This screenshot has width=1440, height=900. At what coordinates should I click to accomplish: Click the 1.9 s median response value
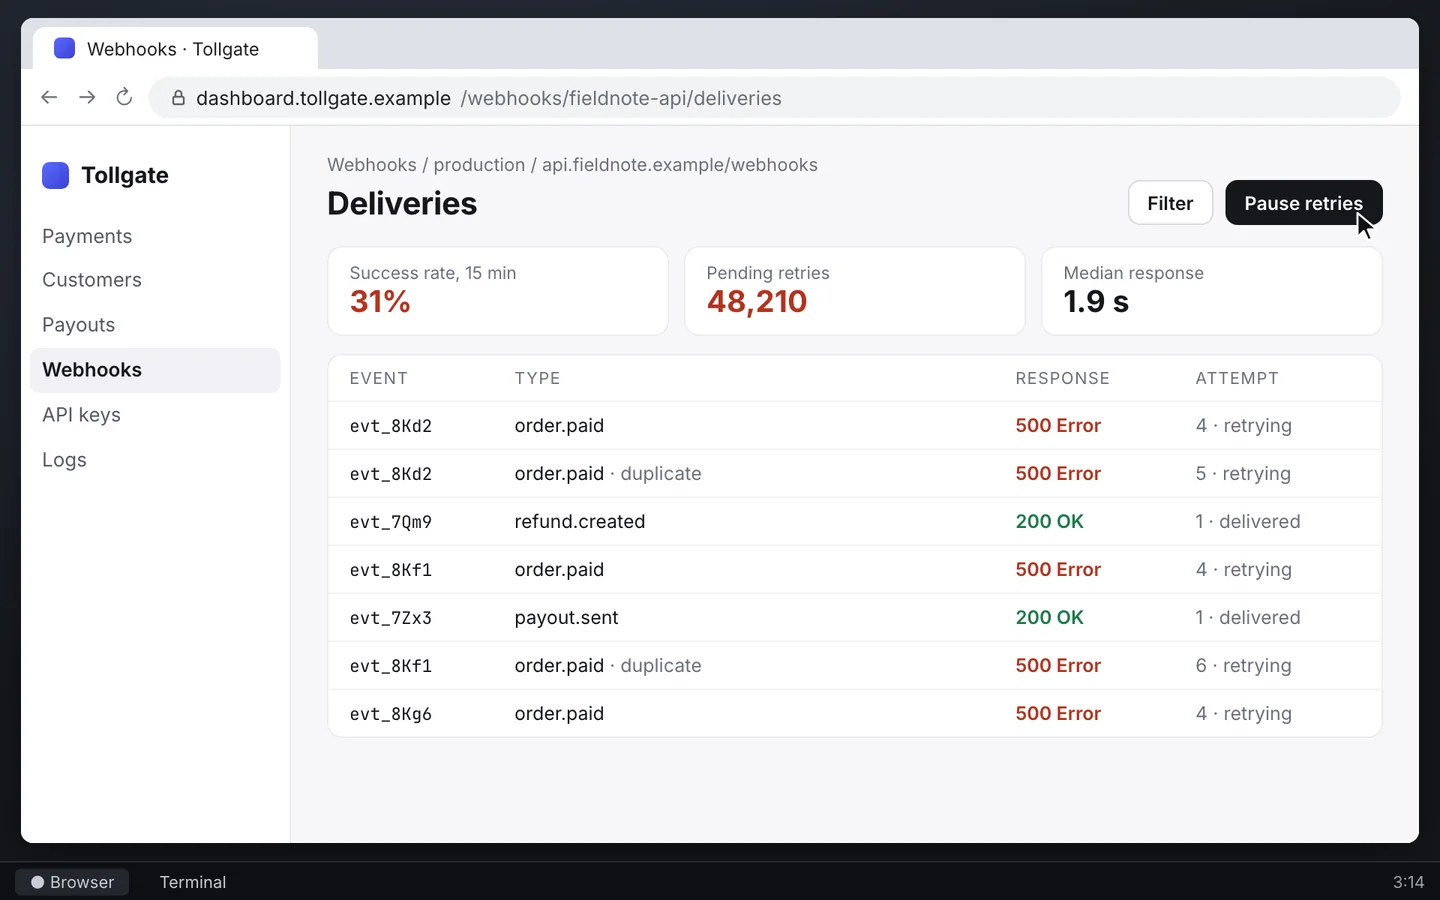(1096, 302)
